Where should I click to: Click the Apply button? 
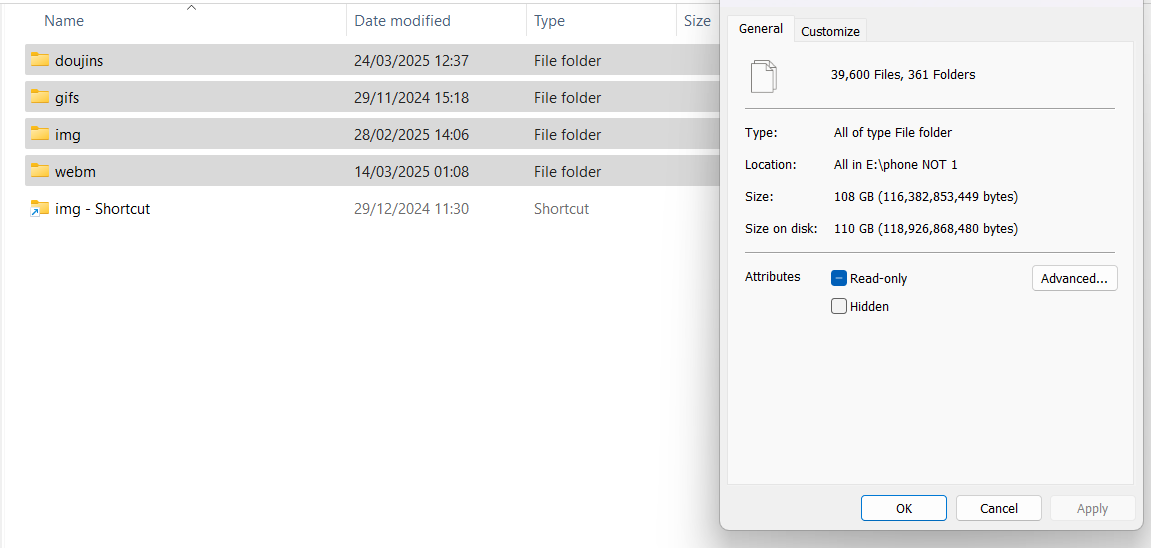pyautogui.click(x=1092, y=508)
